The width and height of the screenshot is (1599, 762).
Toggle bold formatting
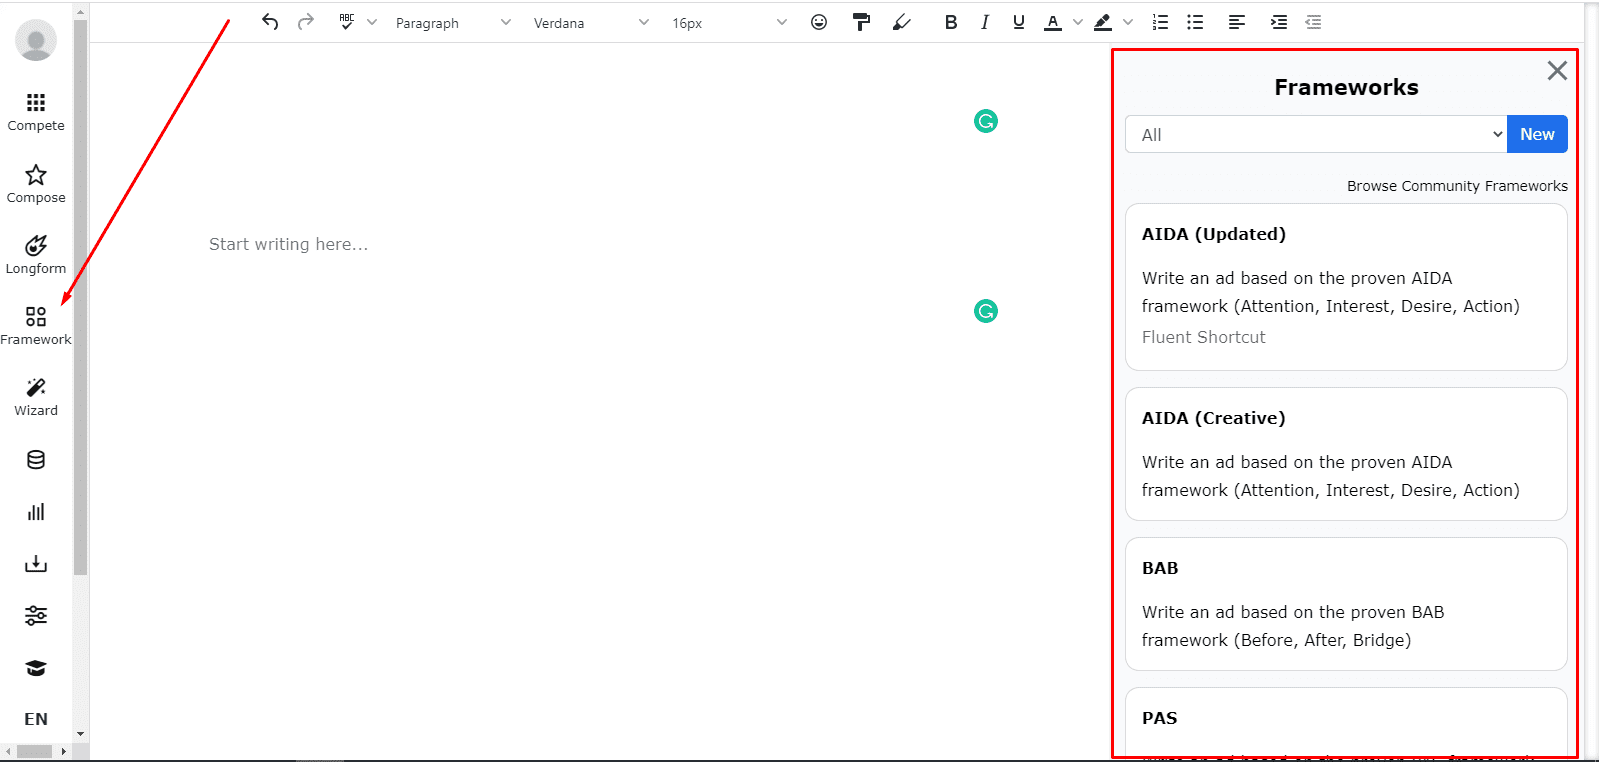[x=951, y=22]
